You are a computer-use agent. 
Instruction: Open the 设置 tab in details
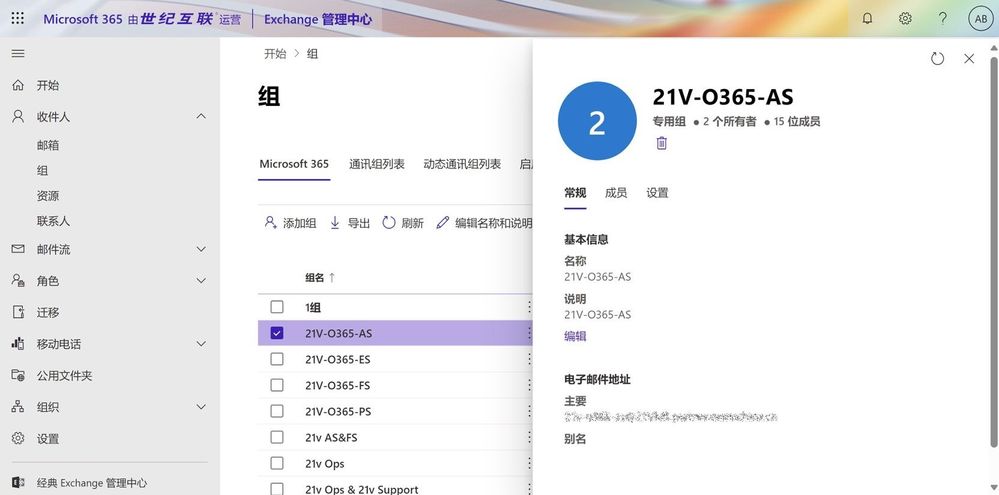(x=657, y=192)
